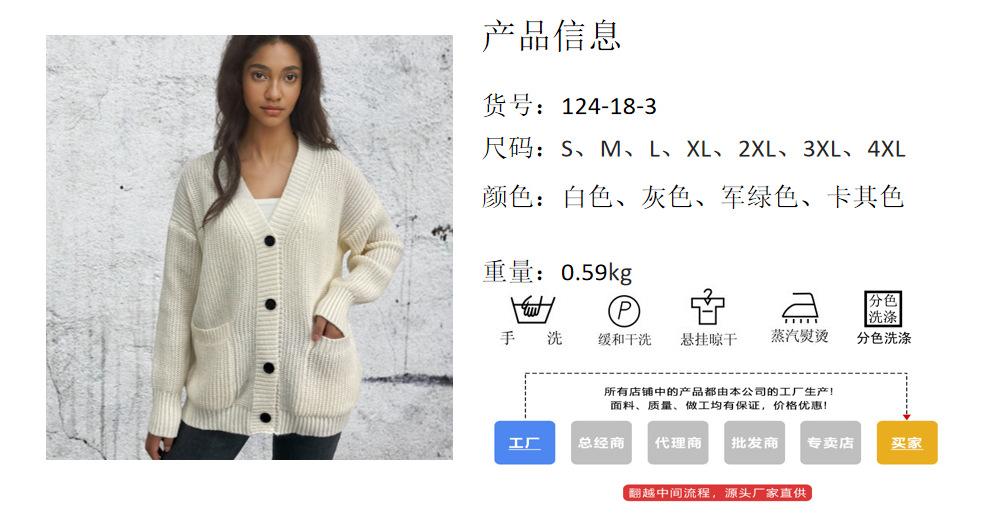Click the circled P dry clean icon
The image size is (997, 519).
pyautogui.click(x=624, y=311)
